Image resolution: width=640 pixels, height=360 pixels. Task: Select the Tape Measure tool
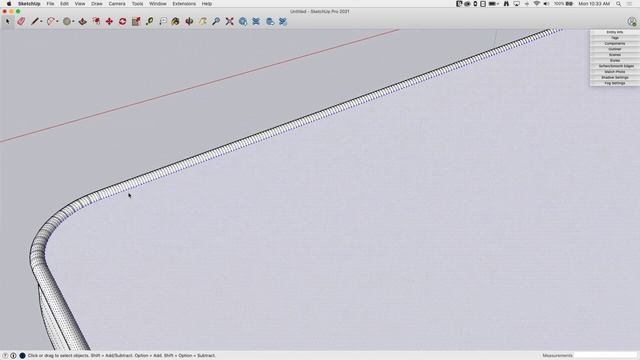click(149, 21)
